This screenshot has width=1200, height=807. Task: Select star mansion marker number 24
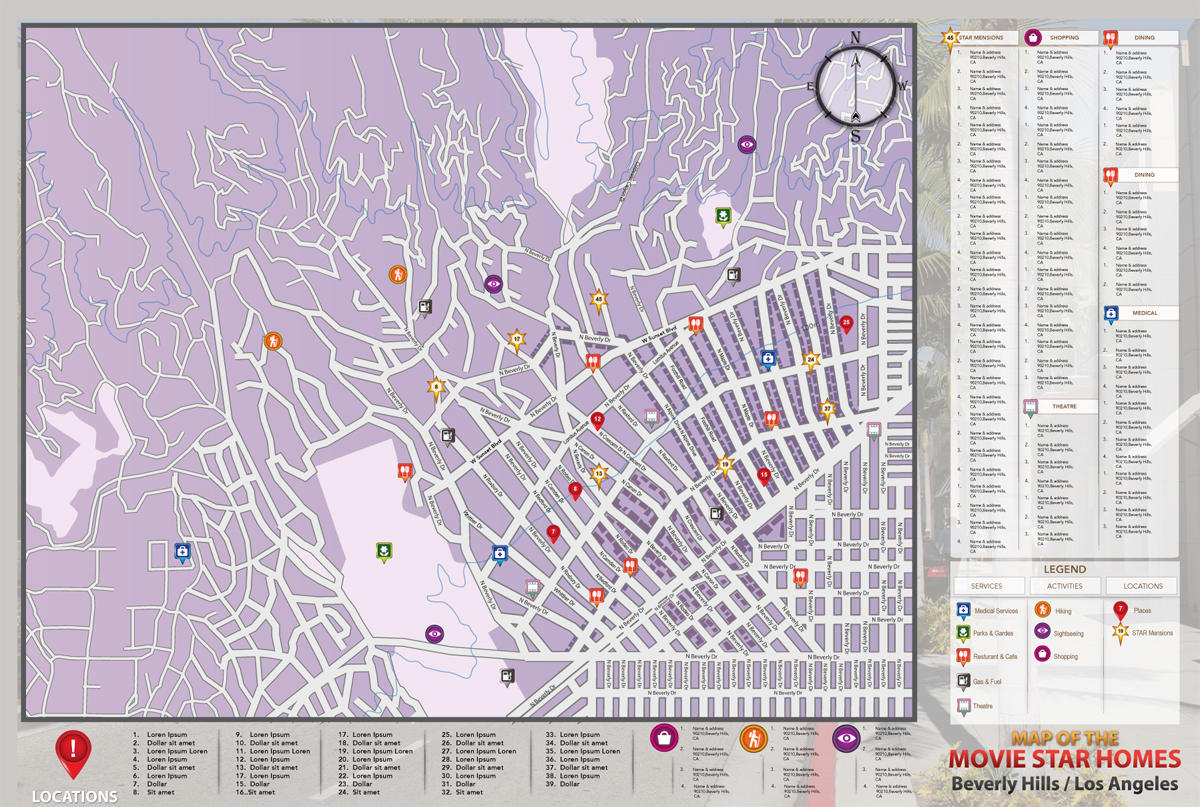click(x=811, y=359)
